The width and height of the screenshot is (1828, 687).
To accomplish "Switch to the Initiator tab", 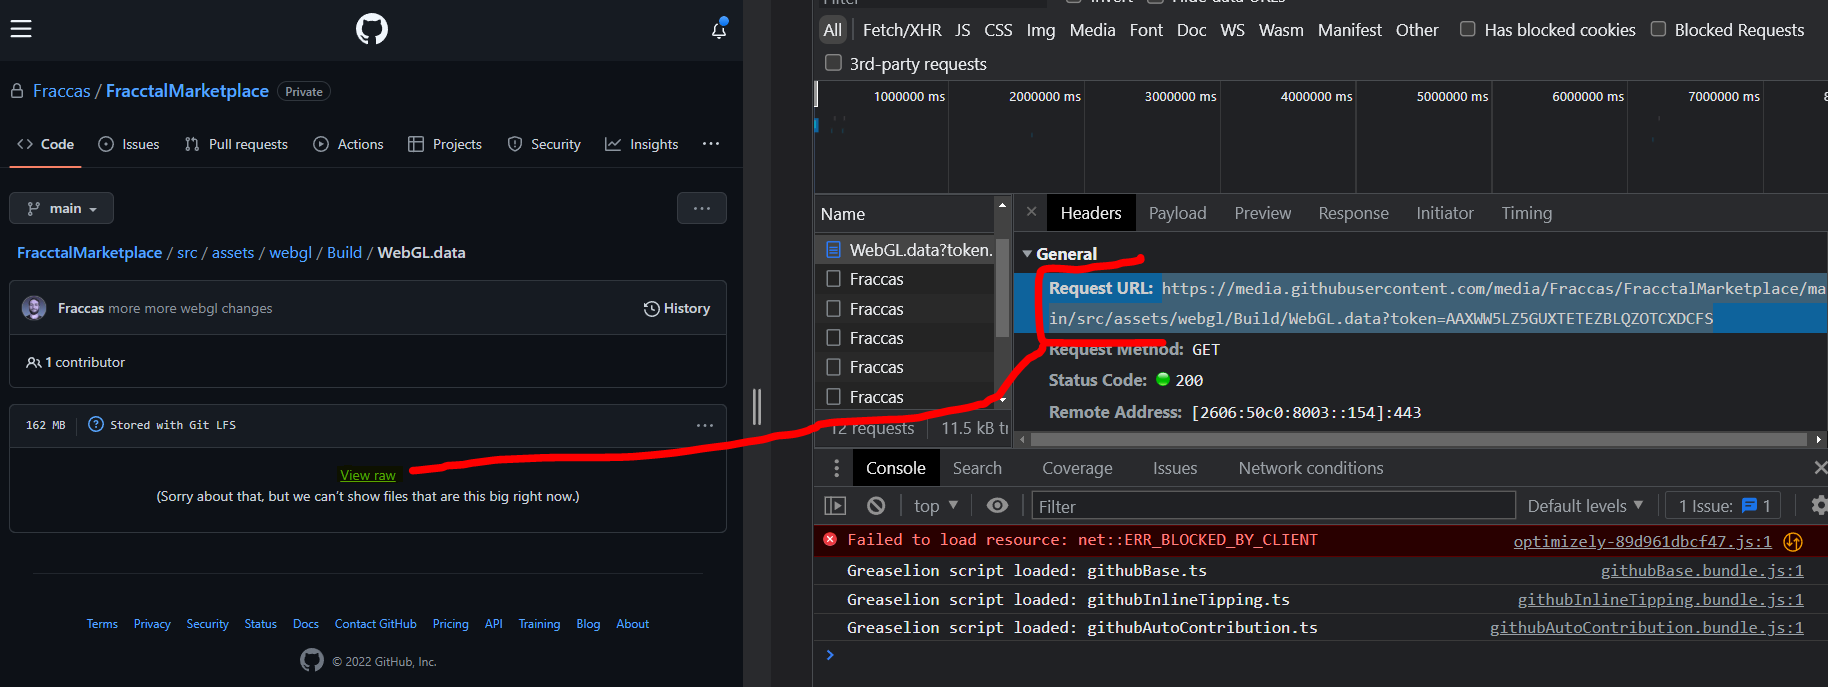I will [x=1445, y=213].
